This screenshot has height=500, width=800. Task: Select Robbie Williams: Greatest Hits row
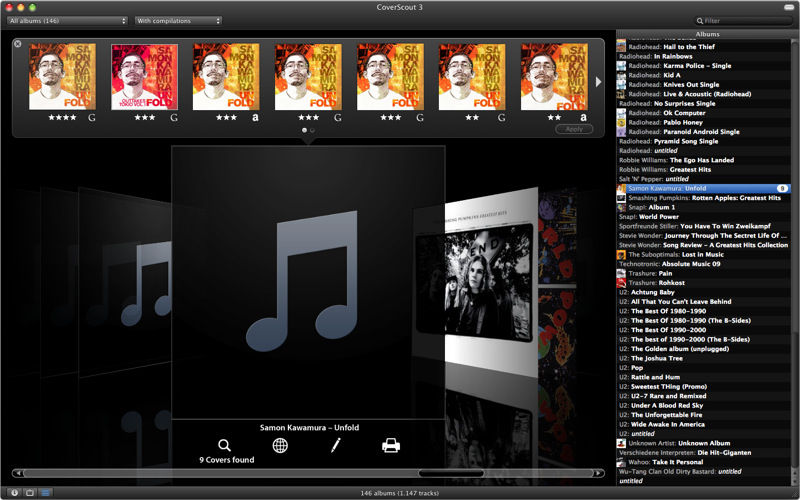pyautogui.click(x=704, y=169)
